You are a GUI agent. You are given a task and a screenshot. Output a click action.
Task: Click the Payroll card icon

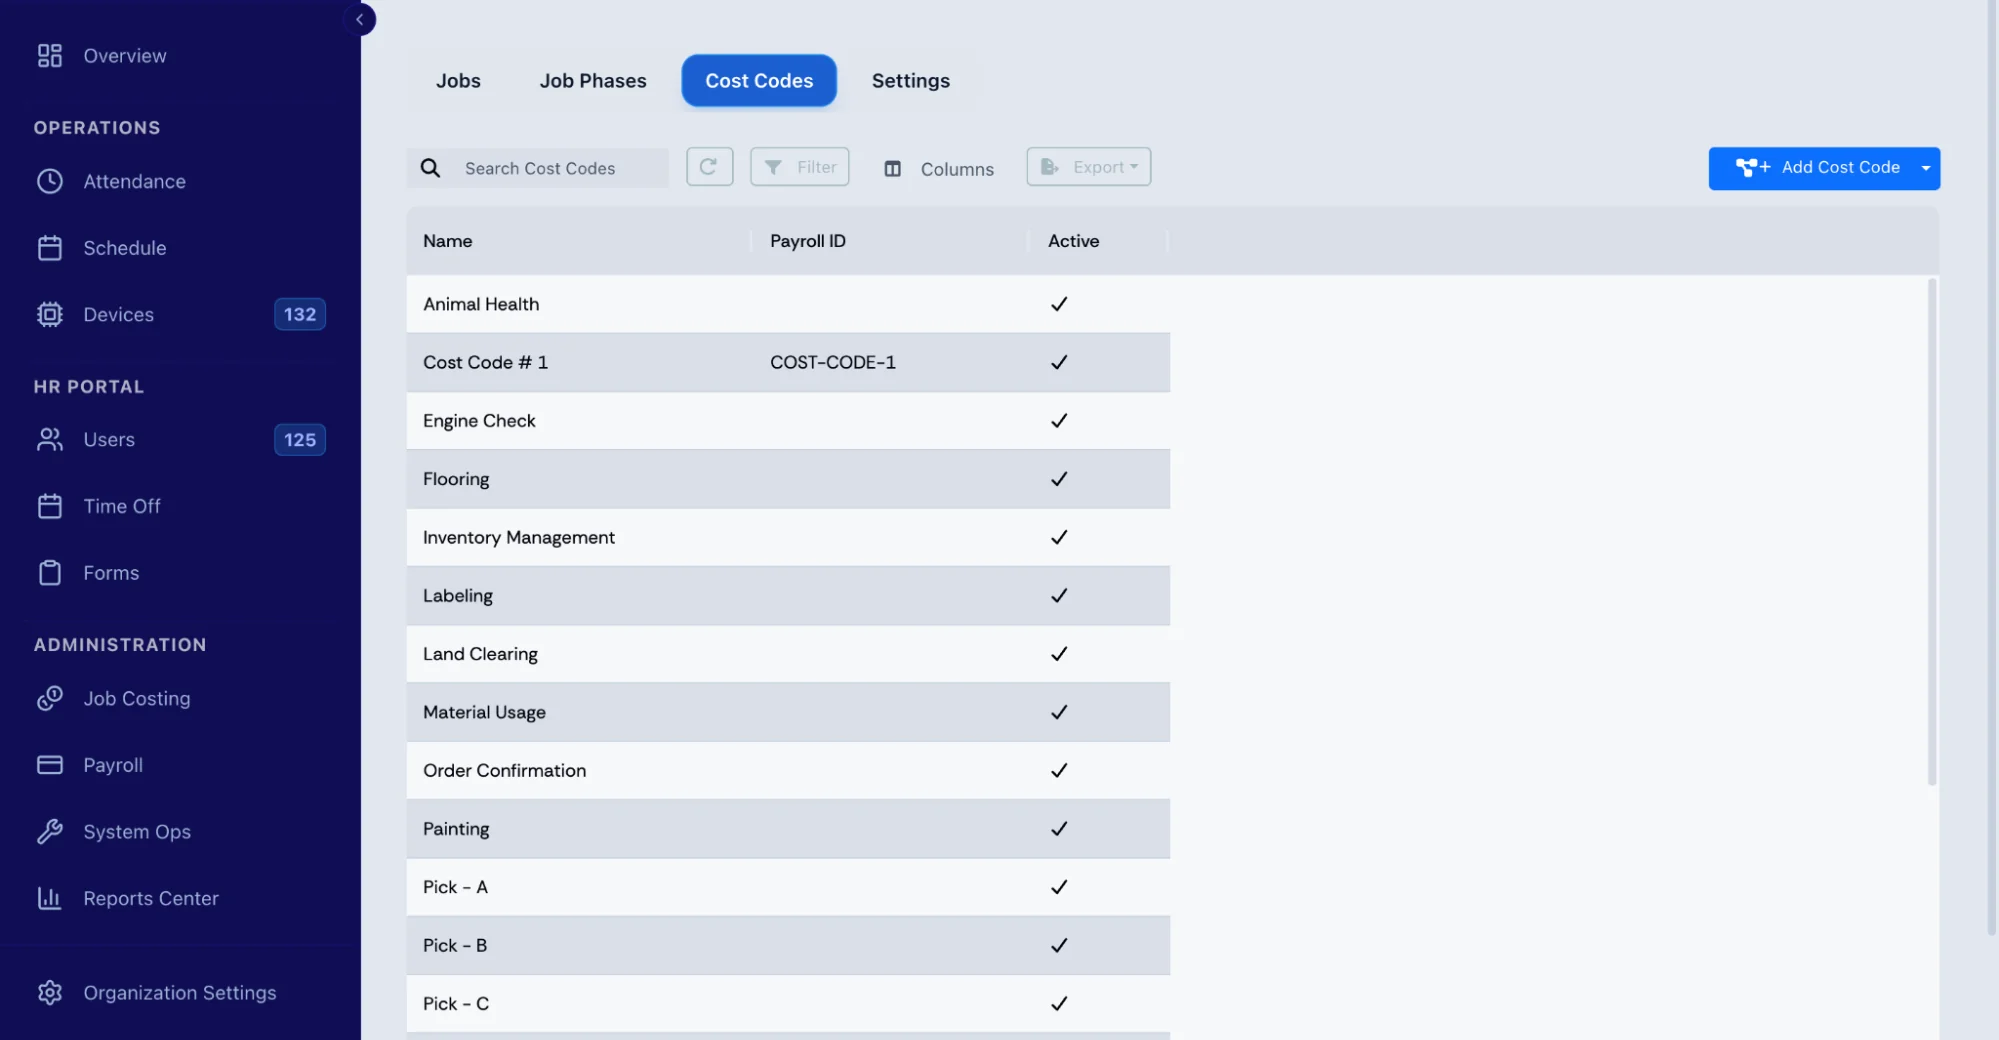coord(50,765)
